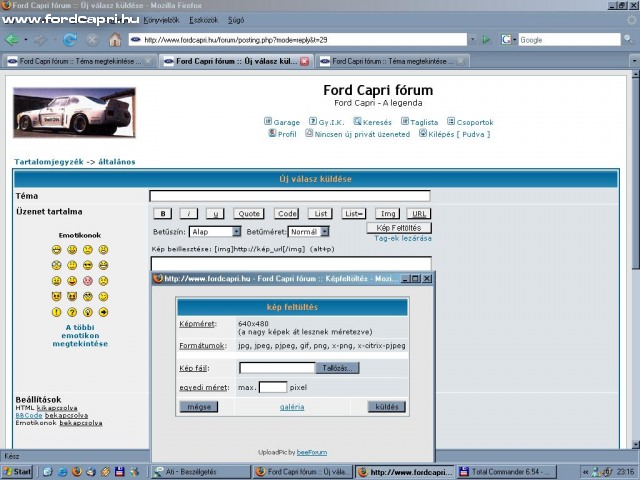The width and height of the screenshot is (640, 480).
Task: Open the Súgó menu
Action: [236, 20]
